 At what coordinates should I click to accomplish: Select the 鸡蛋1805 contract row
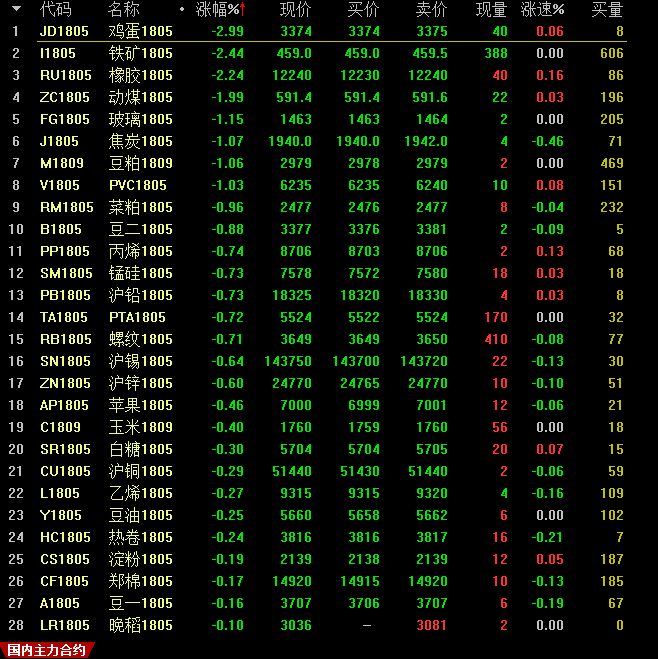(x=140, y=31)
